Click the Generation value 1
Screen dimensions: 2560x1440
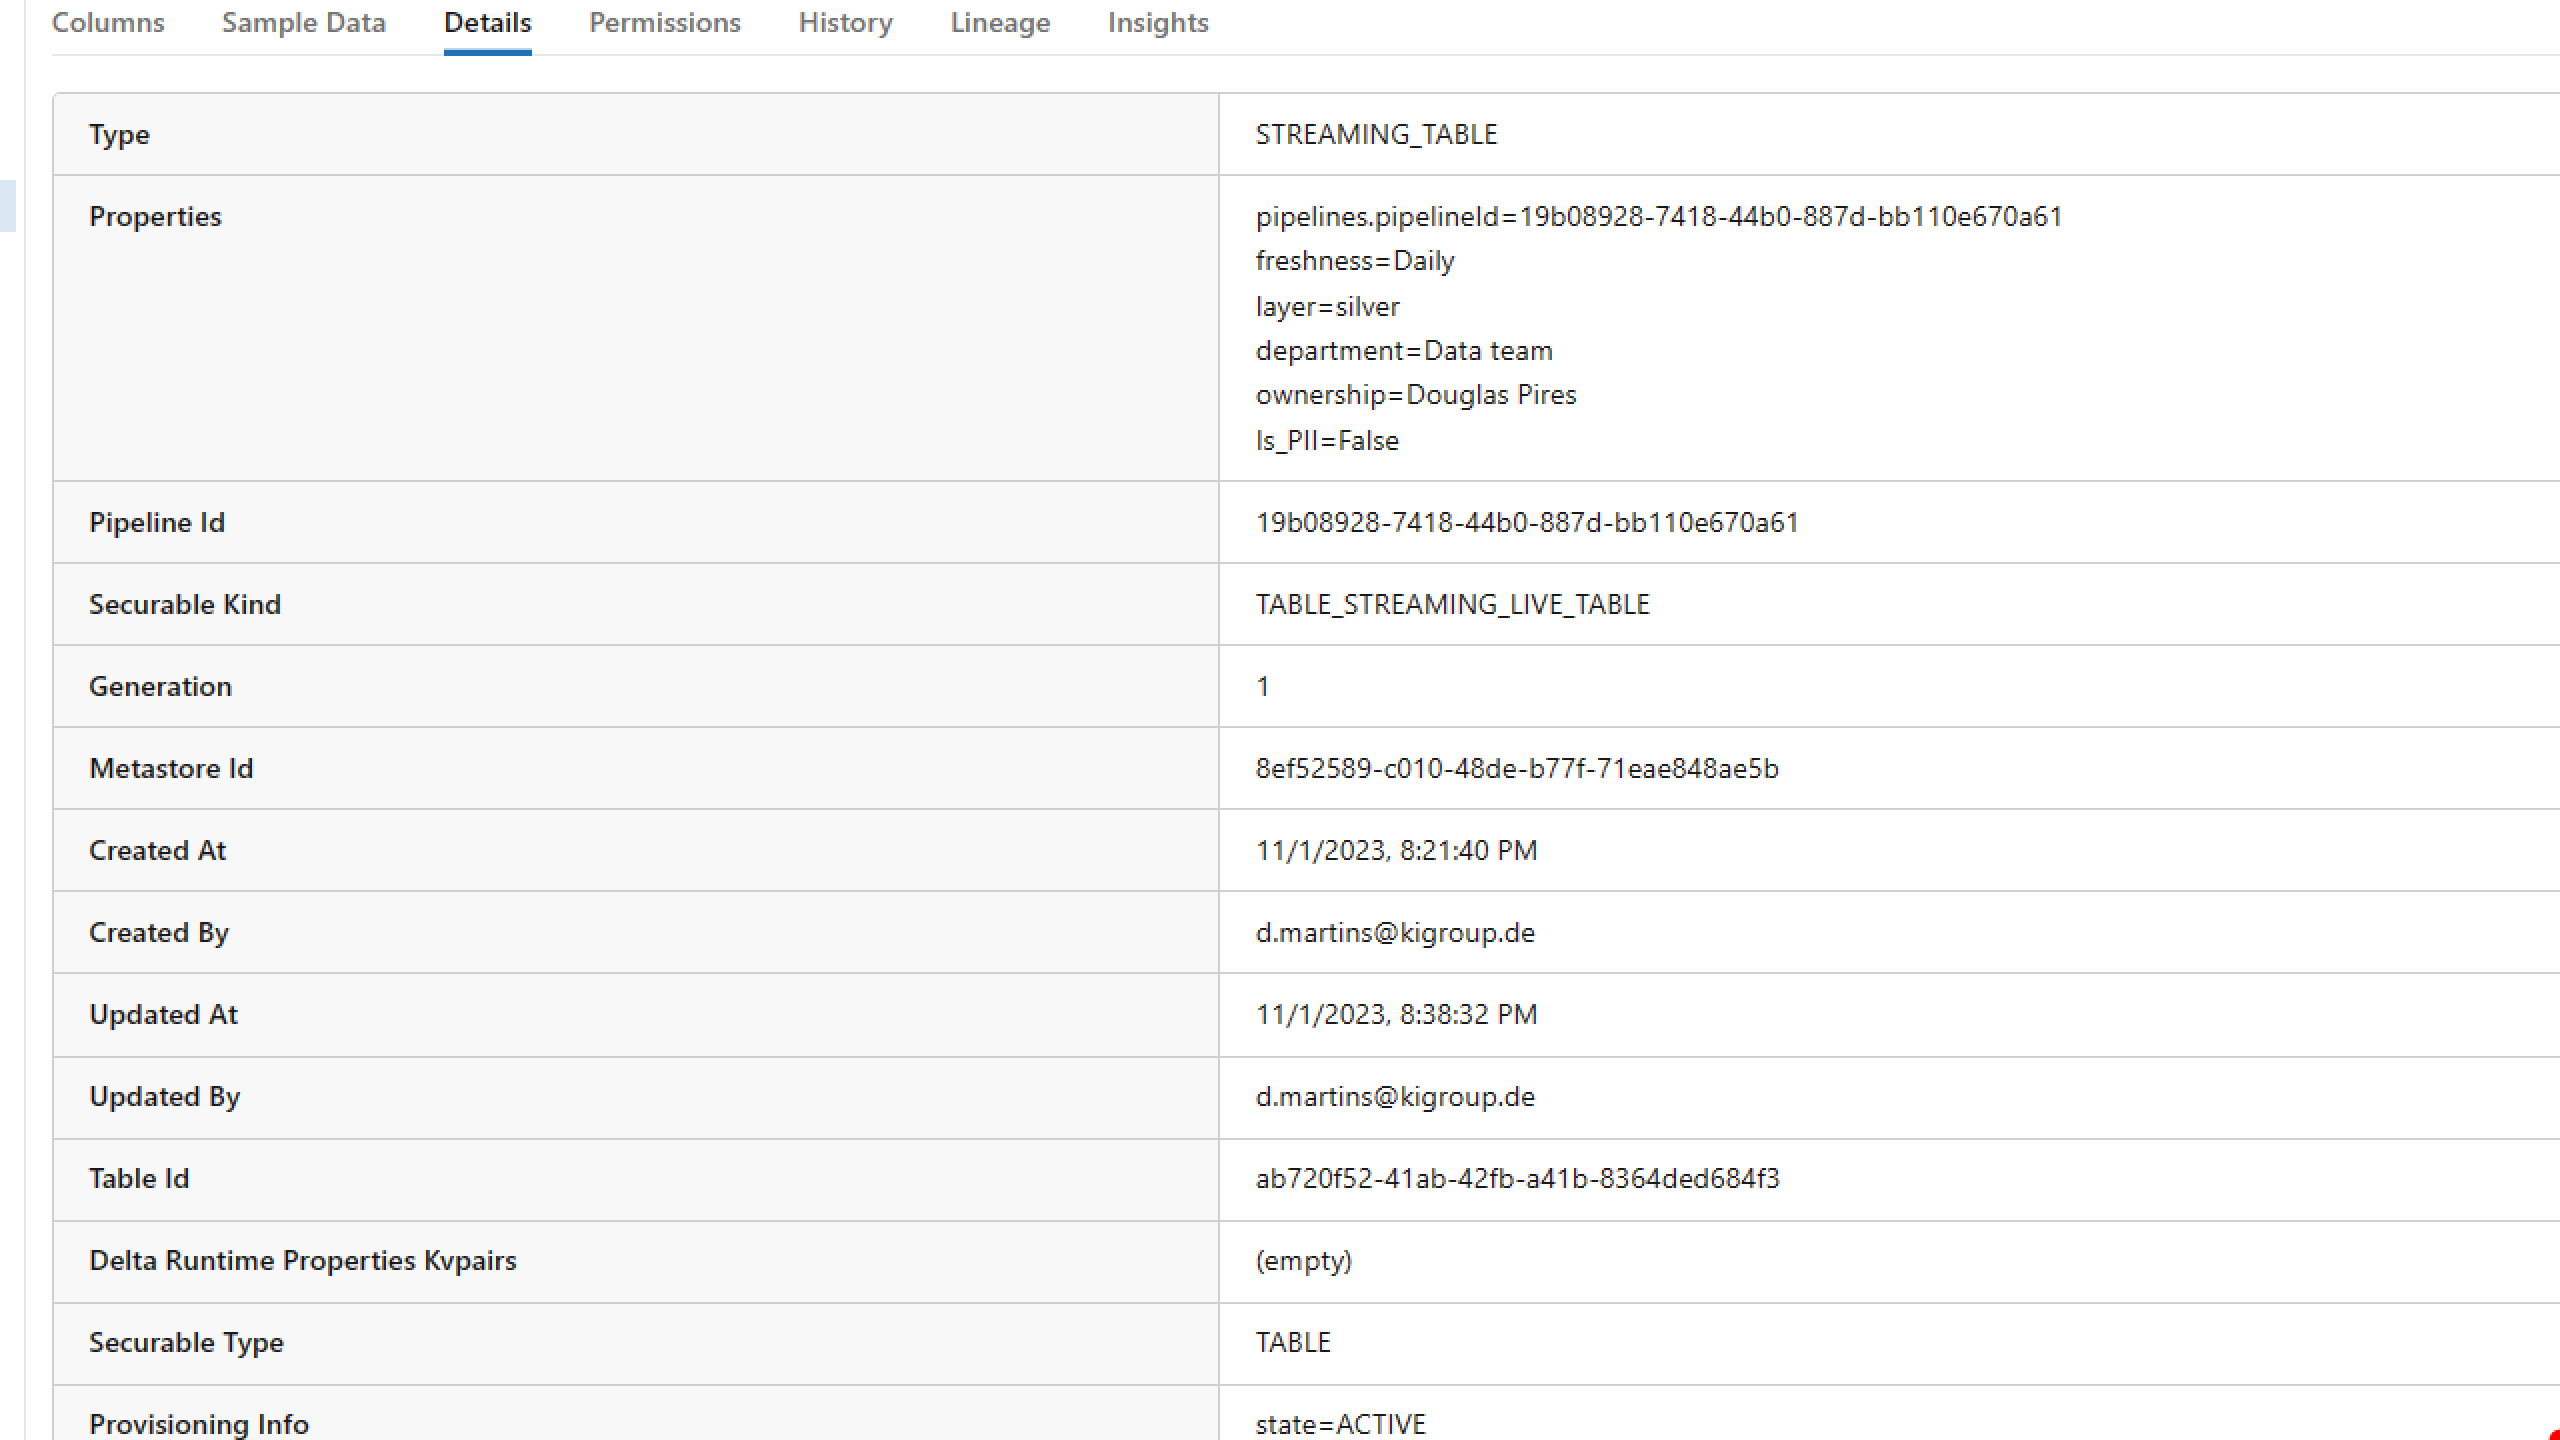point(1263,687)
